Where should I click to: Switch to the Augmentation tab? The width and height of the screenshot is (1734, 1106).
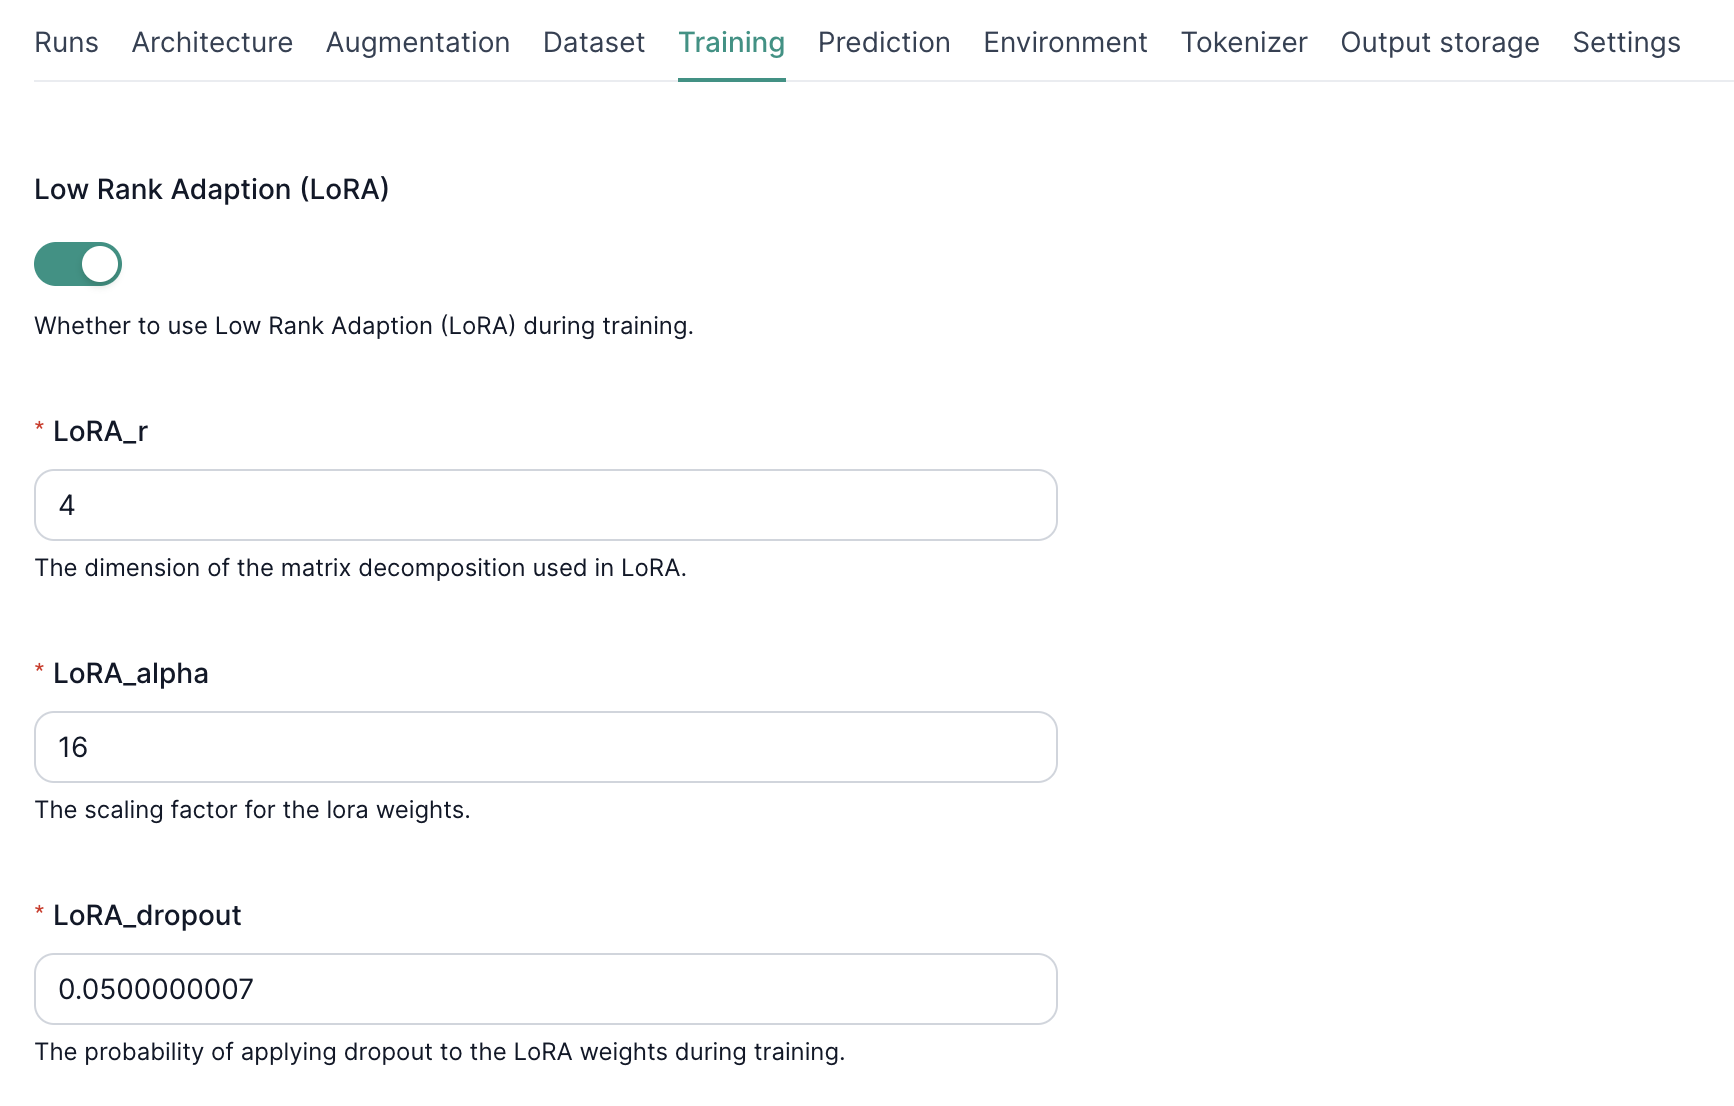tap(417, 42)
